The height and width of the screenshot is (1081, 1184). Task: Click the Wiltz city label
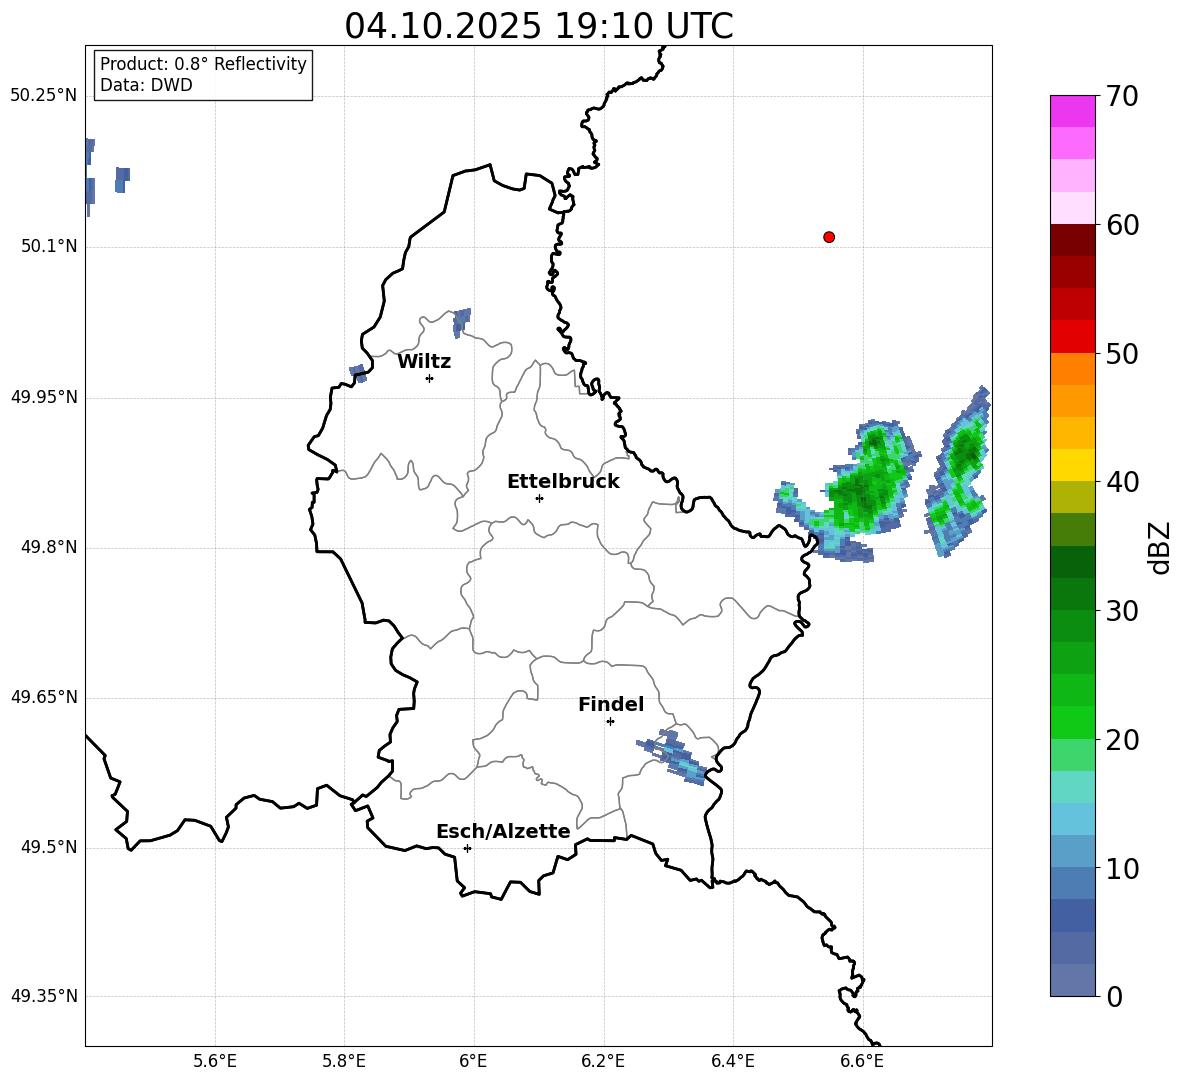[424, 362]
